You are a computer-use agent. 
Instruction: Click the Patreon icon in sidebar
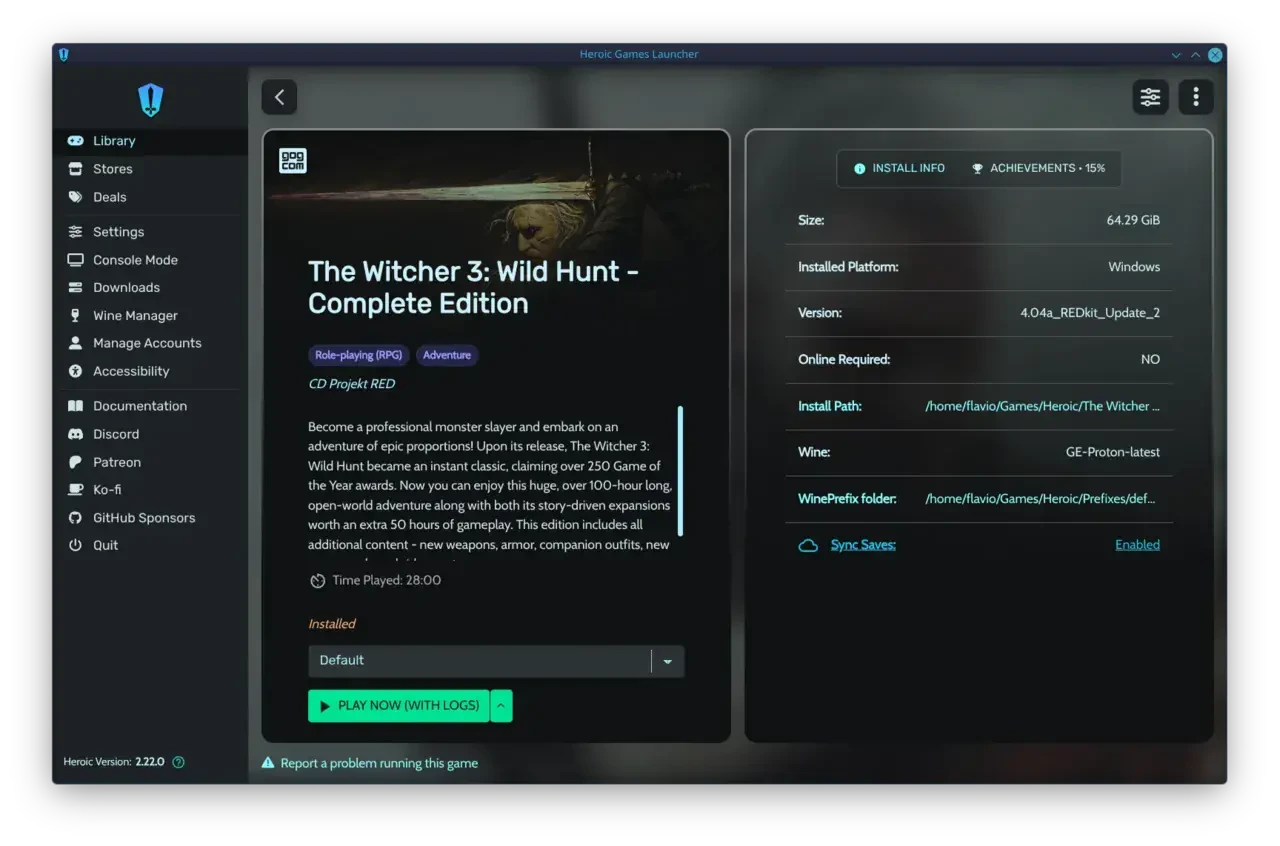75,462
